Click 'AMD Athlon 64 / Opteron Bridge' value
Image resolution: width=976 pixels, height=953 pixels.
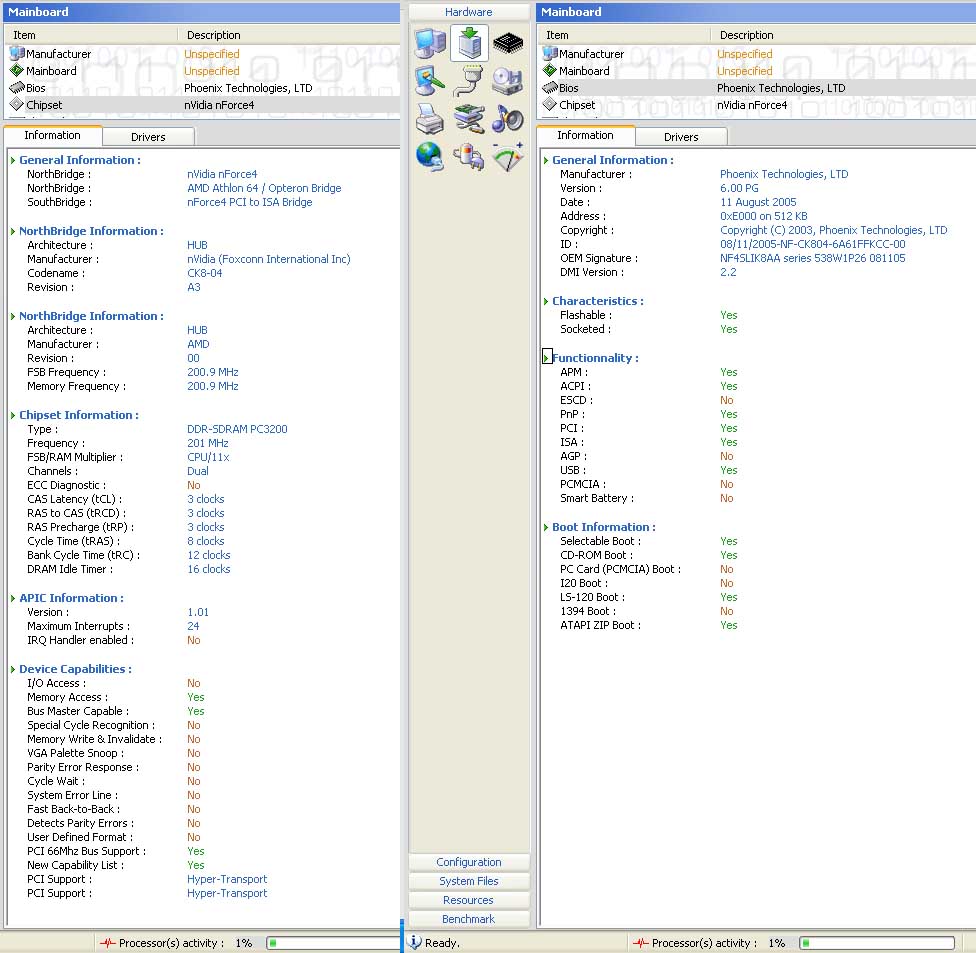pyautogui.click(x=264, y=188)
